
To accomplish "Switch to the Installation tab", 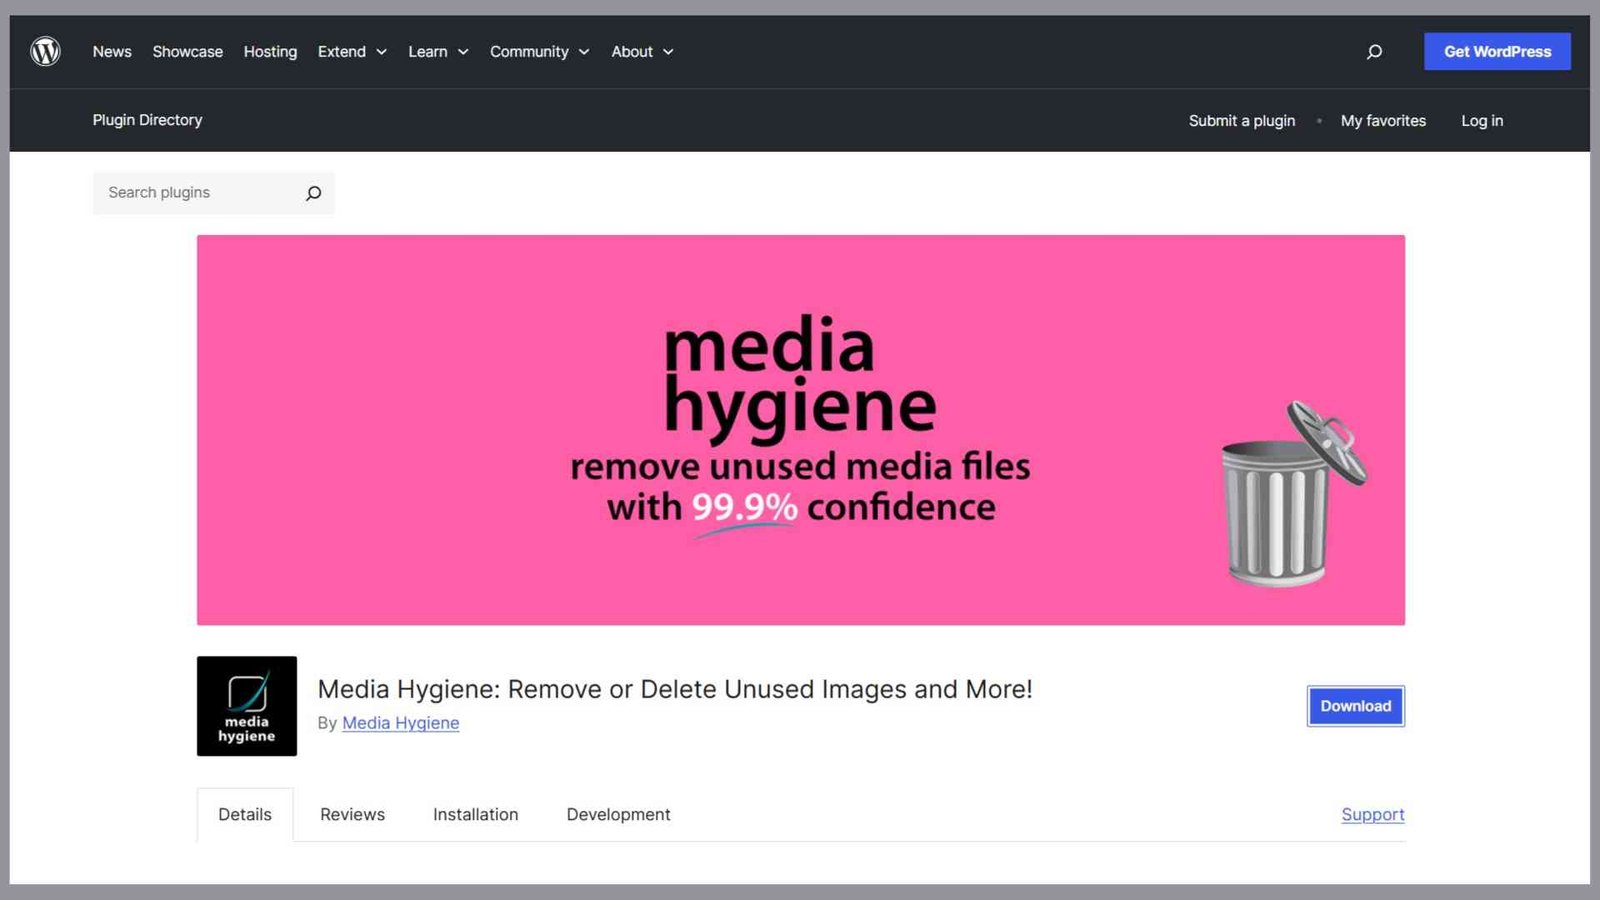I will point(476,815).
